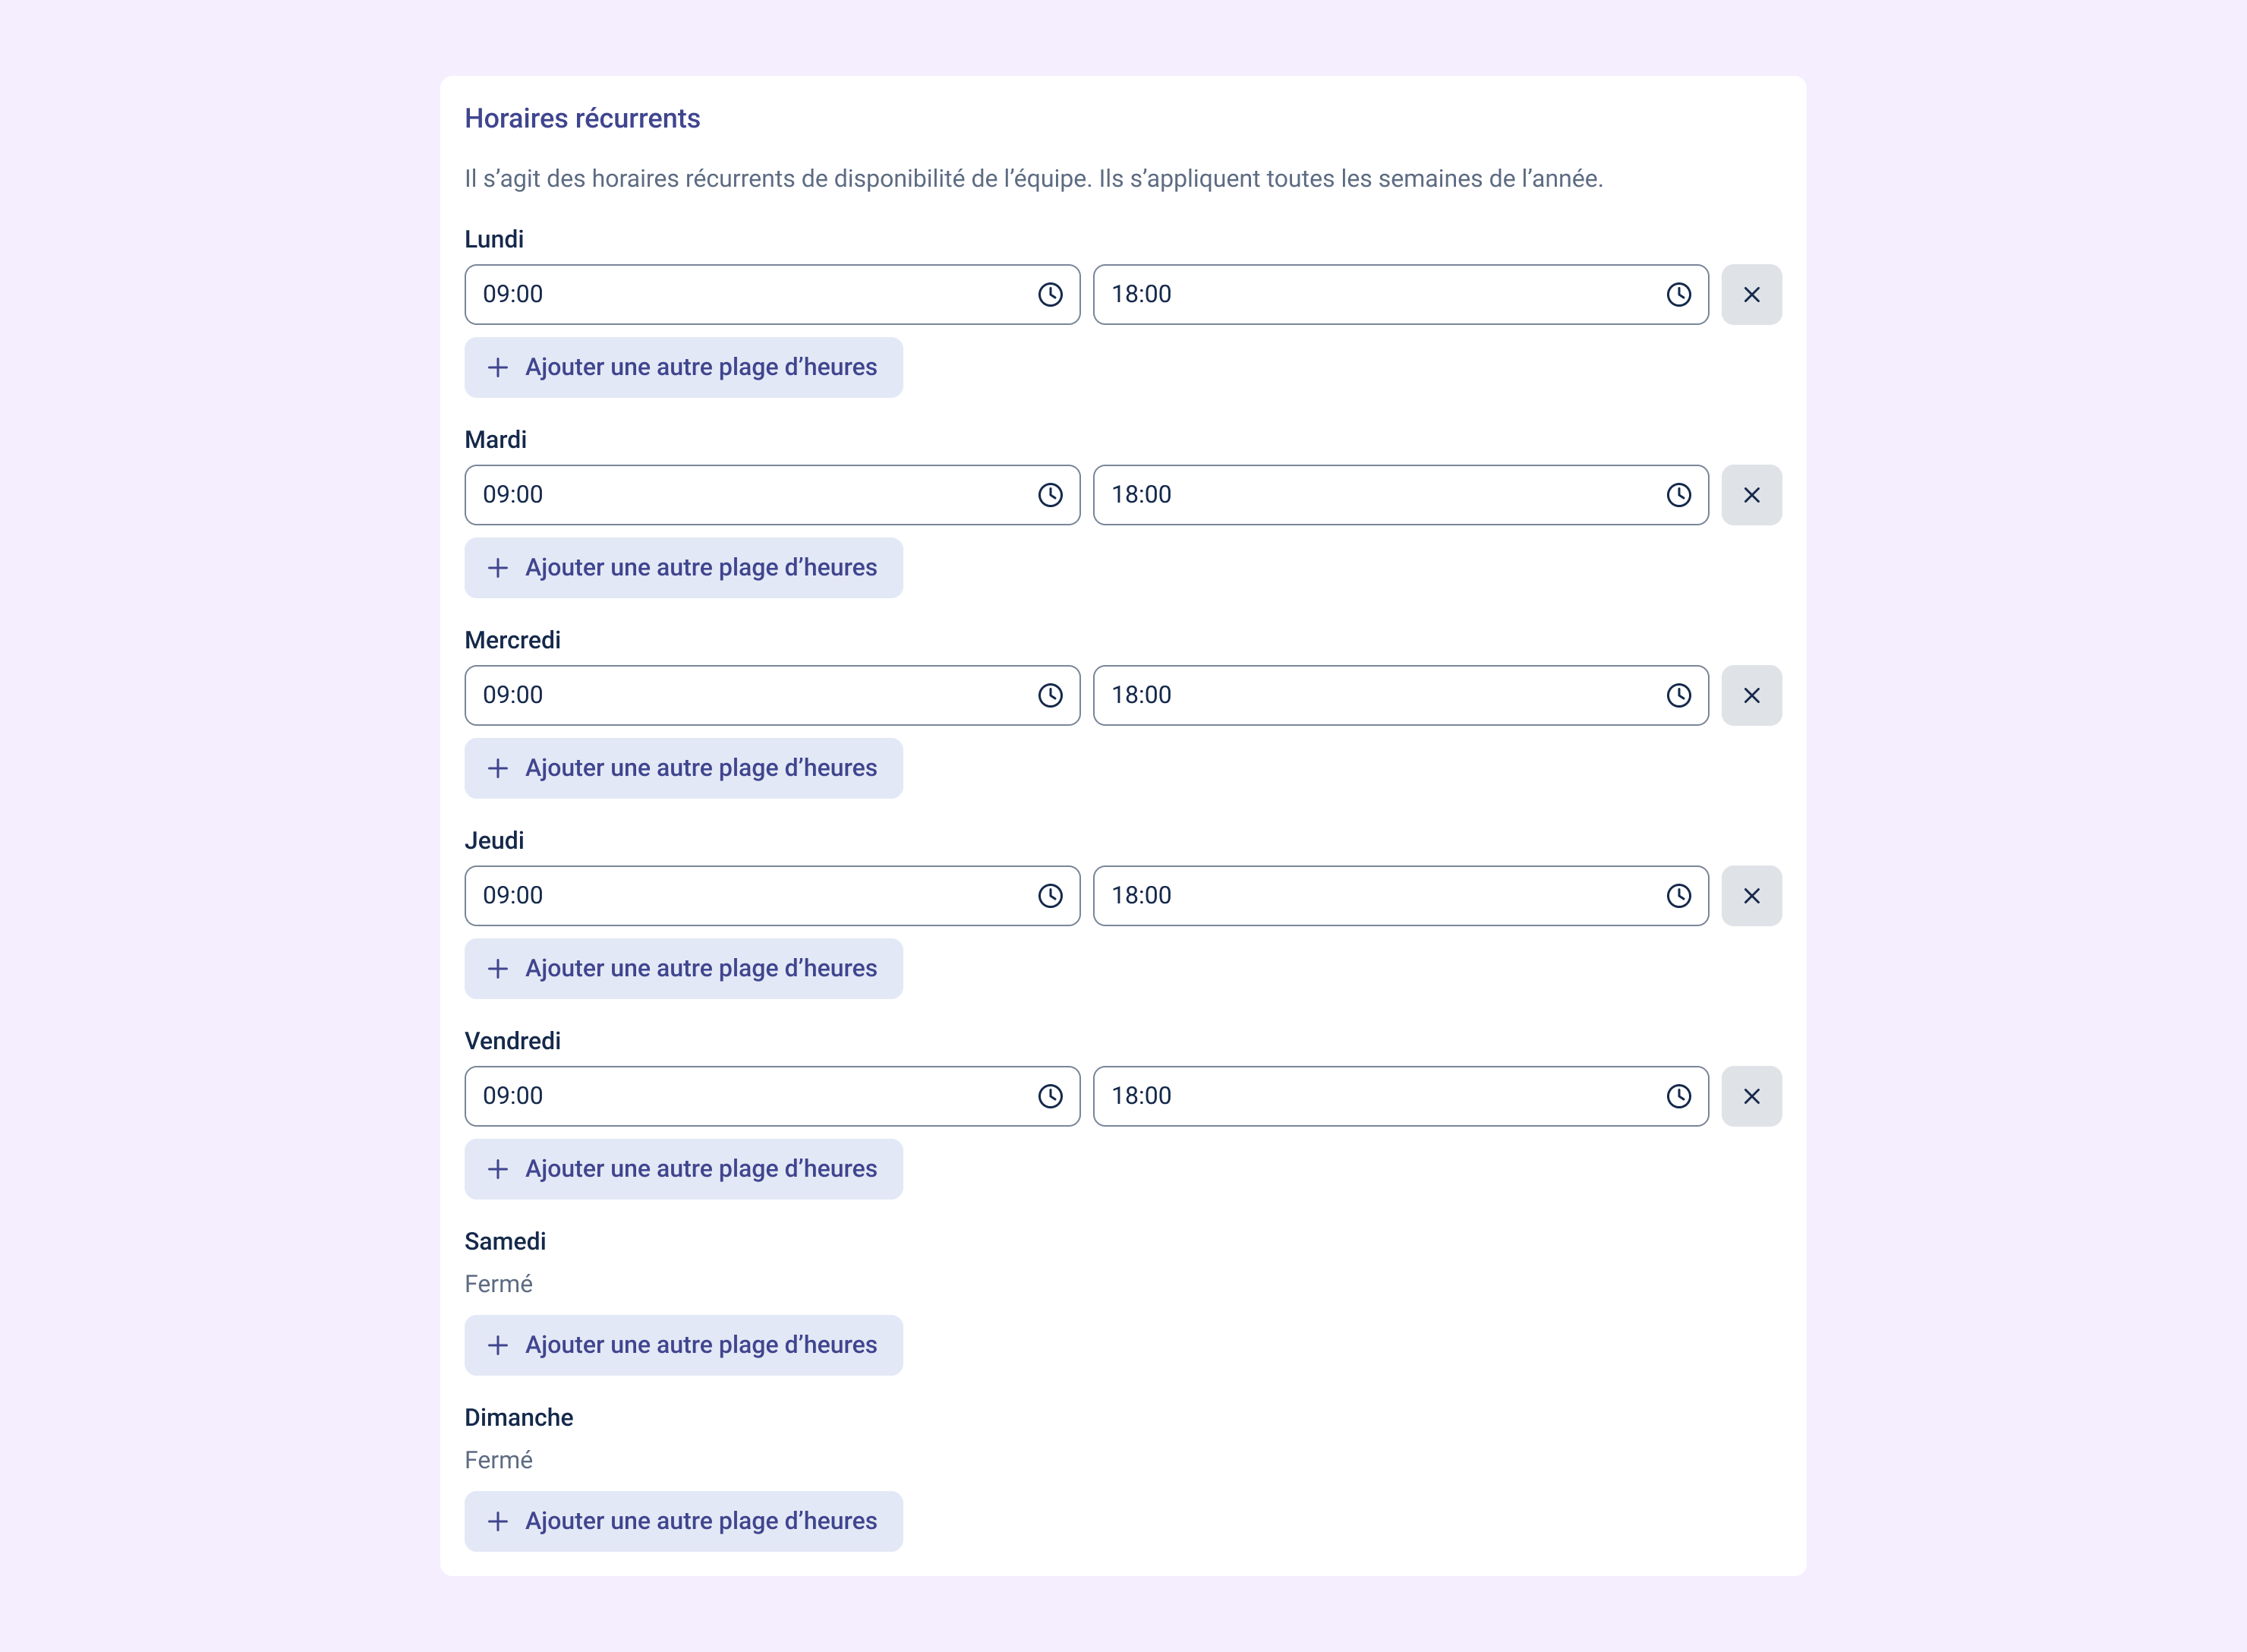Open the clock picker for Jeudi start time
The width and height of the screenshot is (2247, 1652).
point(1050,896)
